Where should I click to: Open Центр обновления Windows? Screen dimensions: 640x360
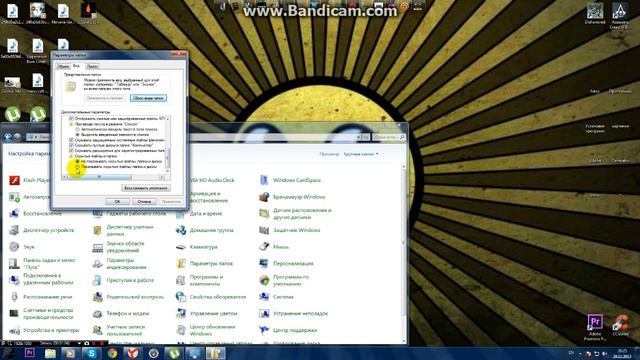click(x=206, y=330)
